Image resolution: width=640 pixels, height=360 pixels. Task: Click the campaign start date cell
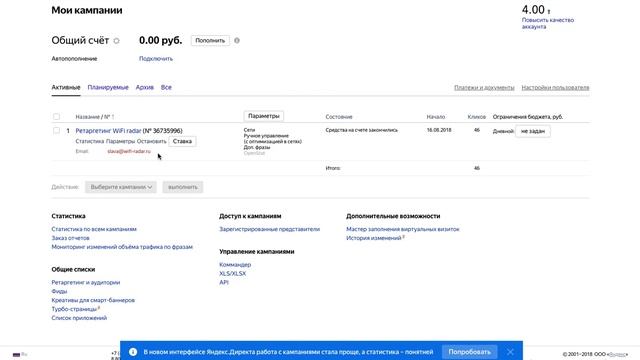[x=439, y=130]
